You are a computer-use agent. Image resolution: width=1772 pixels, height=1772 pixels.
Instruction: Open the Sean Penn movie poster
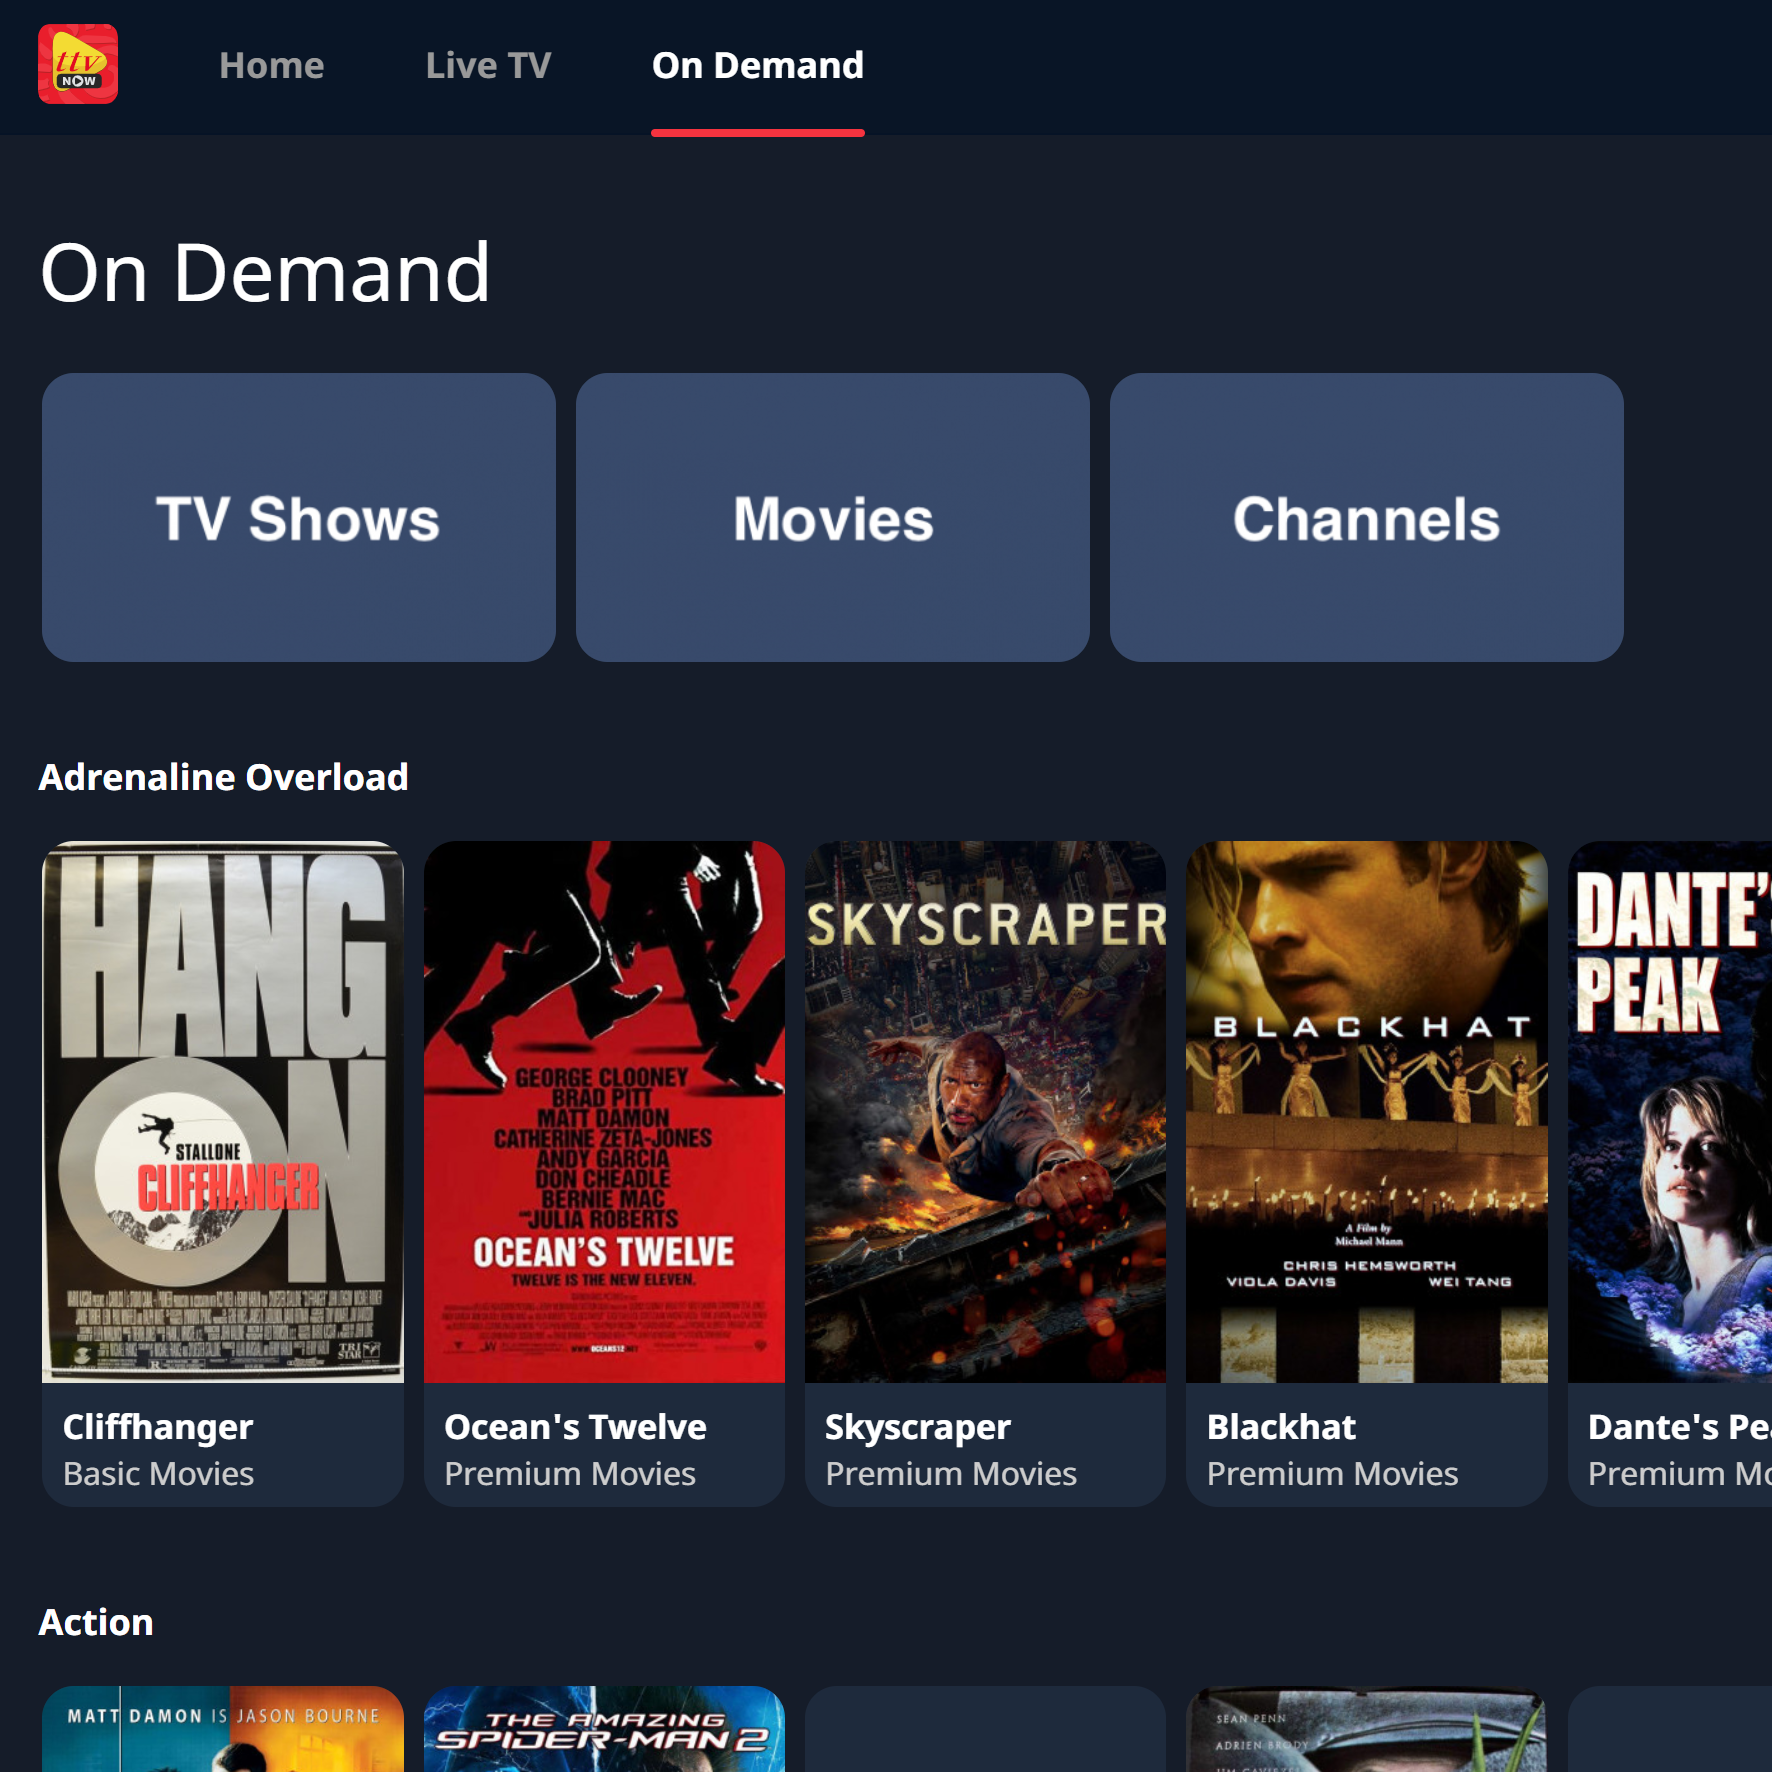pos(1366,1729)
